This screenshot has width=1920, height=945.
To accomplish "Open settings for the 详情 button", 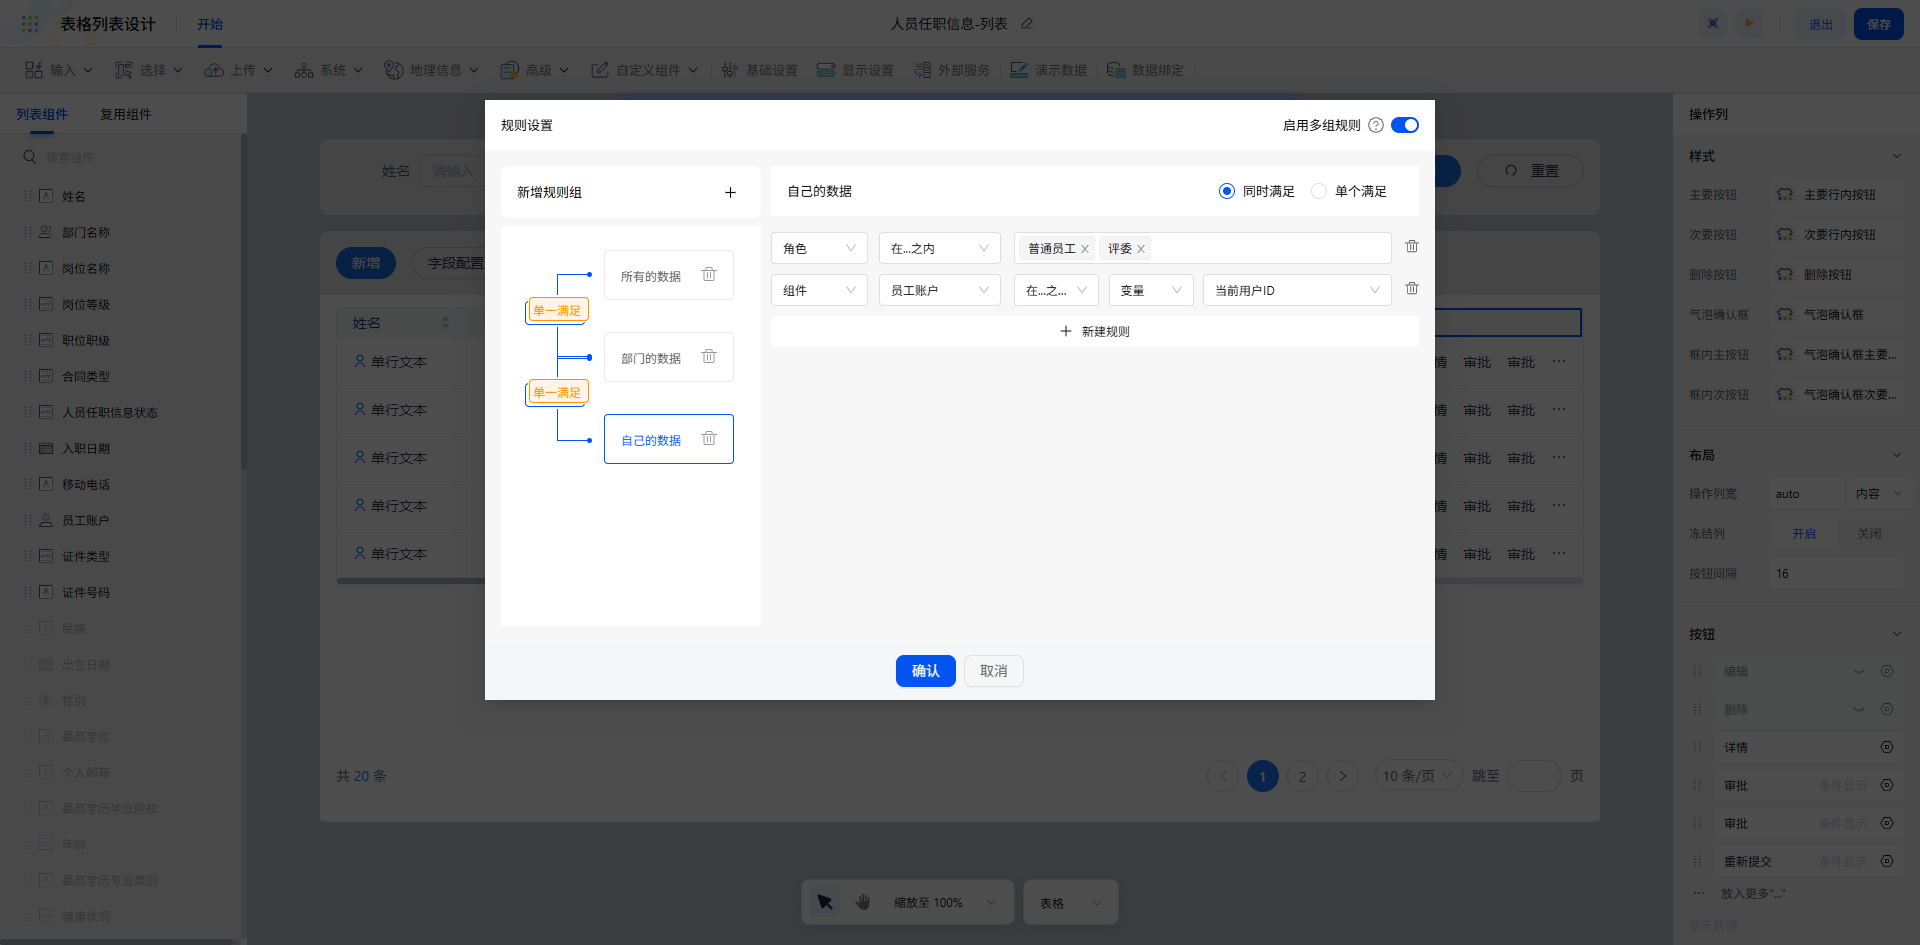I will (1887, 747).
